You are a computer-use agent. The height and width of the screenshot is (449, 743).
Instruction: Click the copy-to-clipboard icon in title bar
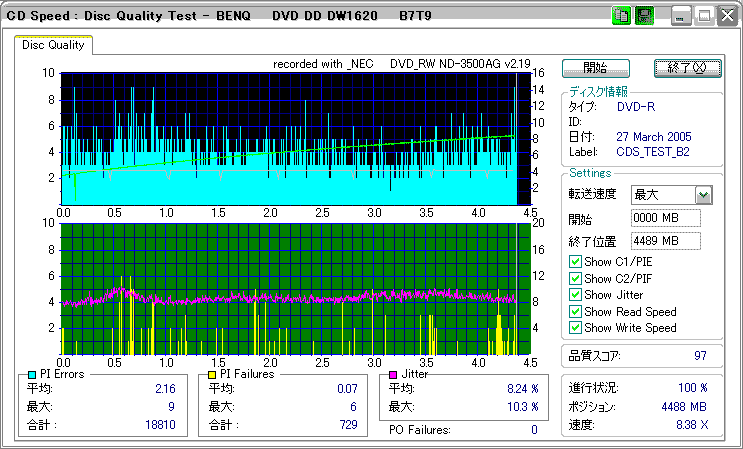tap(621, 16)
